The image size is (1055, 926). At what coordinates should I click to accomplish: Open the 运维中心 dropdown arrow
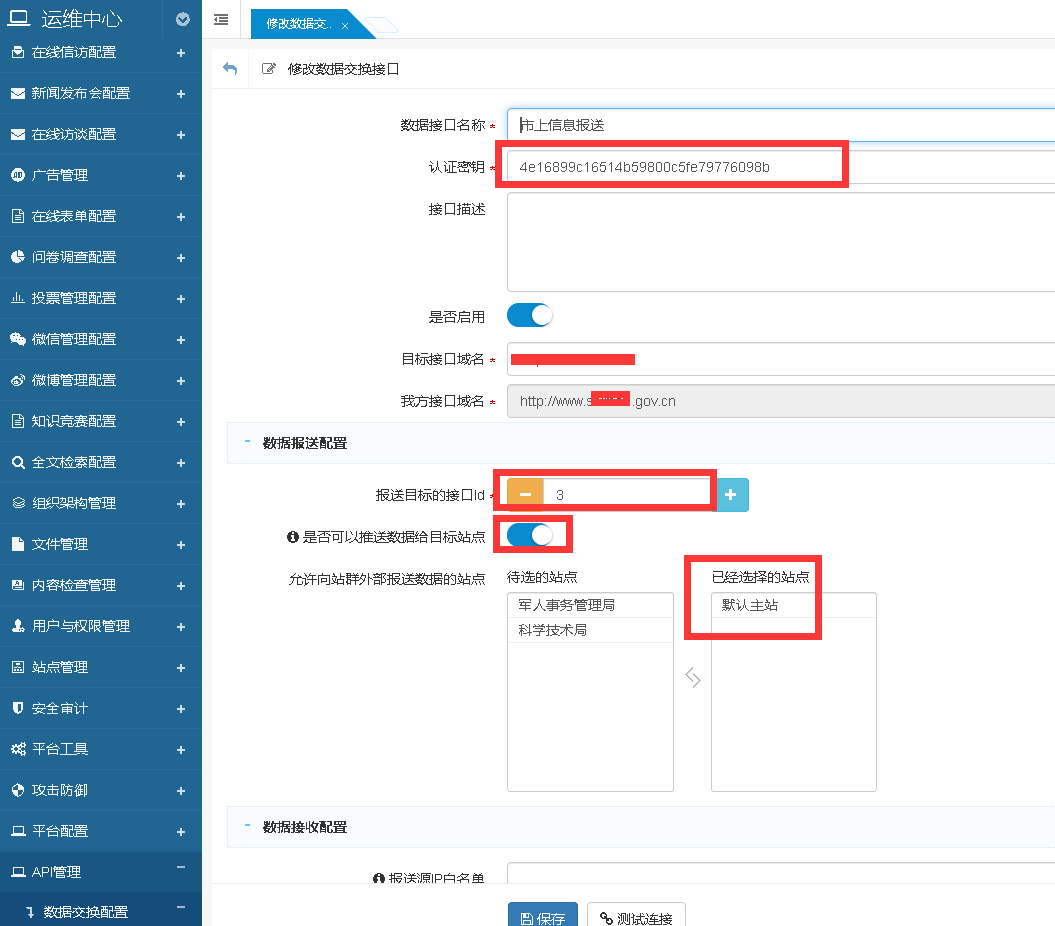(182, 19)
